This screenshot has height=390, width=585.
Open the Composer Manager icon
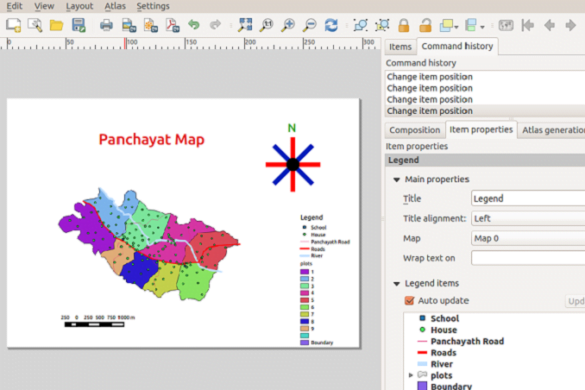[x=35, y=25]
